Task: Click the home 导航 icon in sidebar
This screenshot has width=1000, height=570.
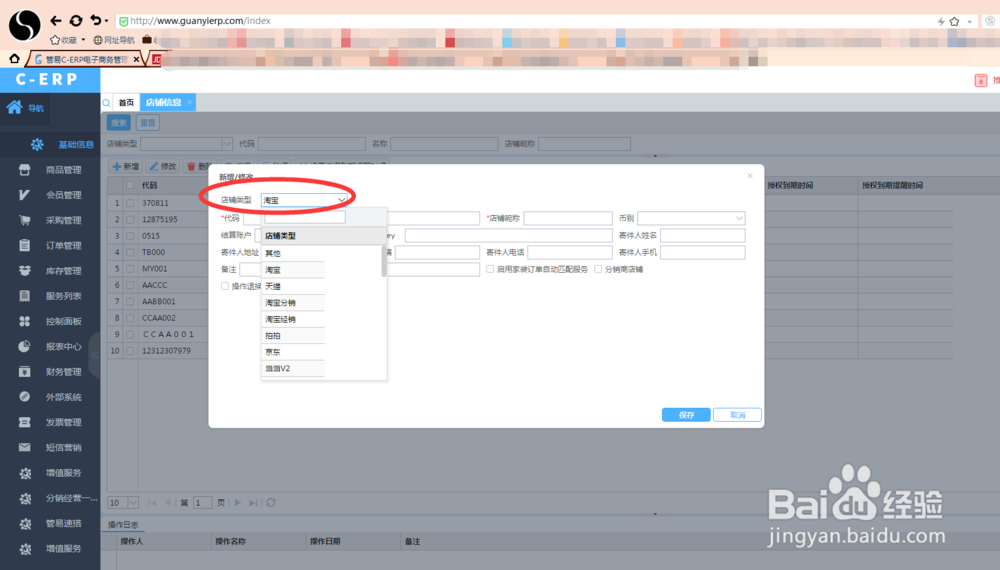Action: pos(14,107)
